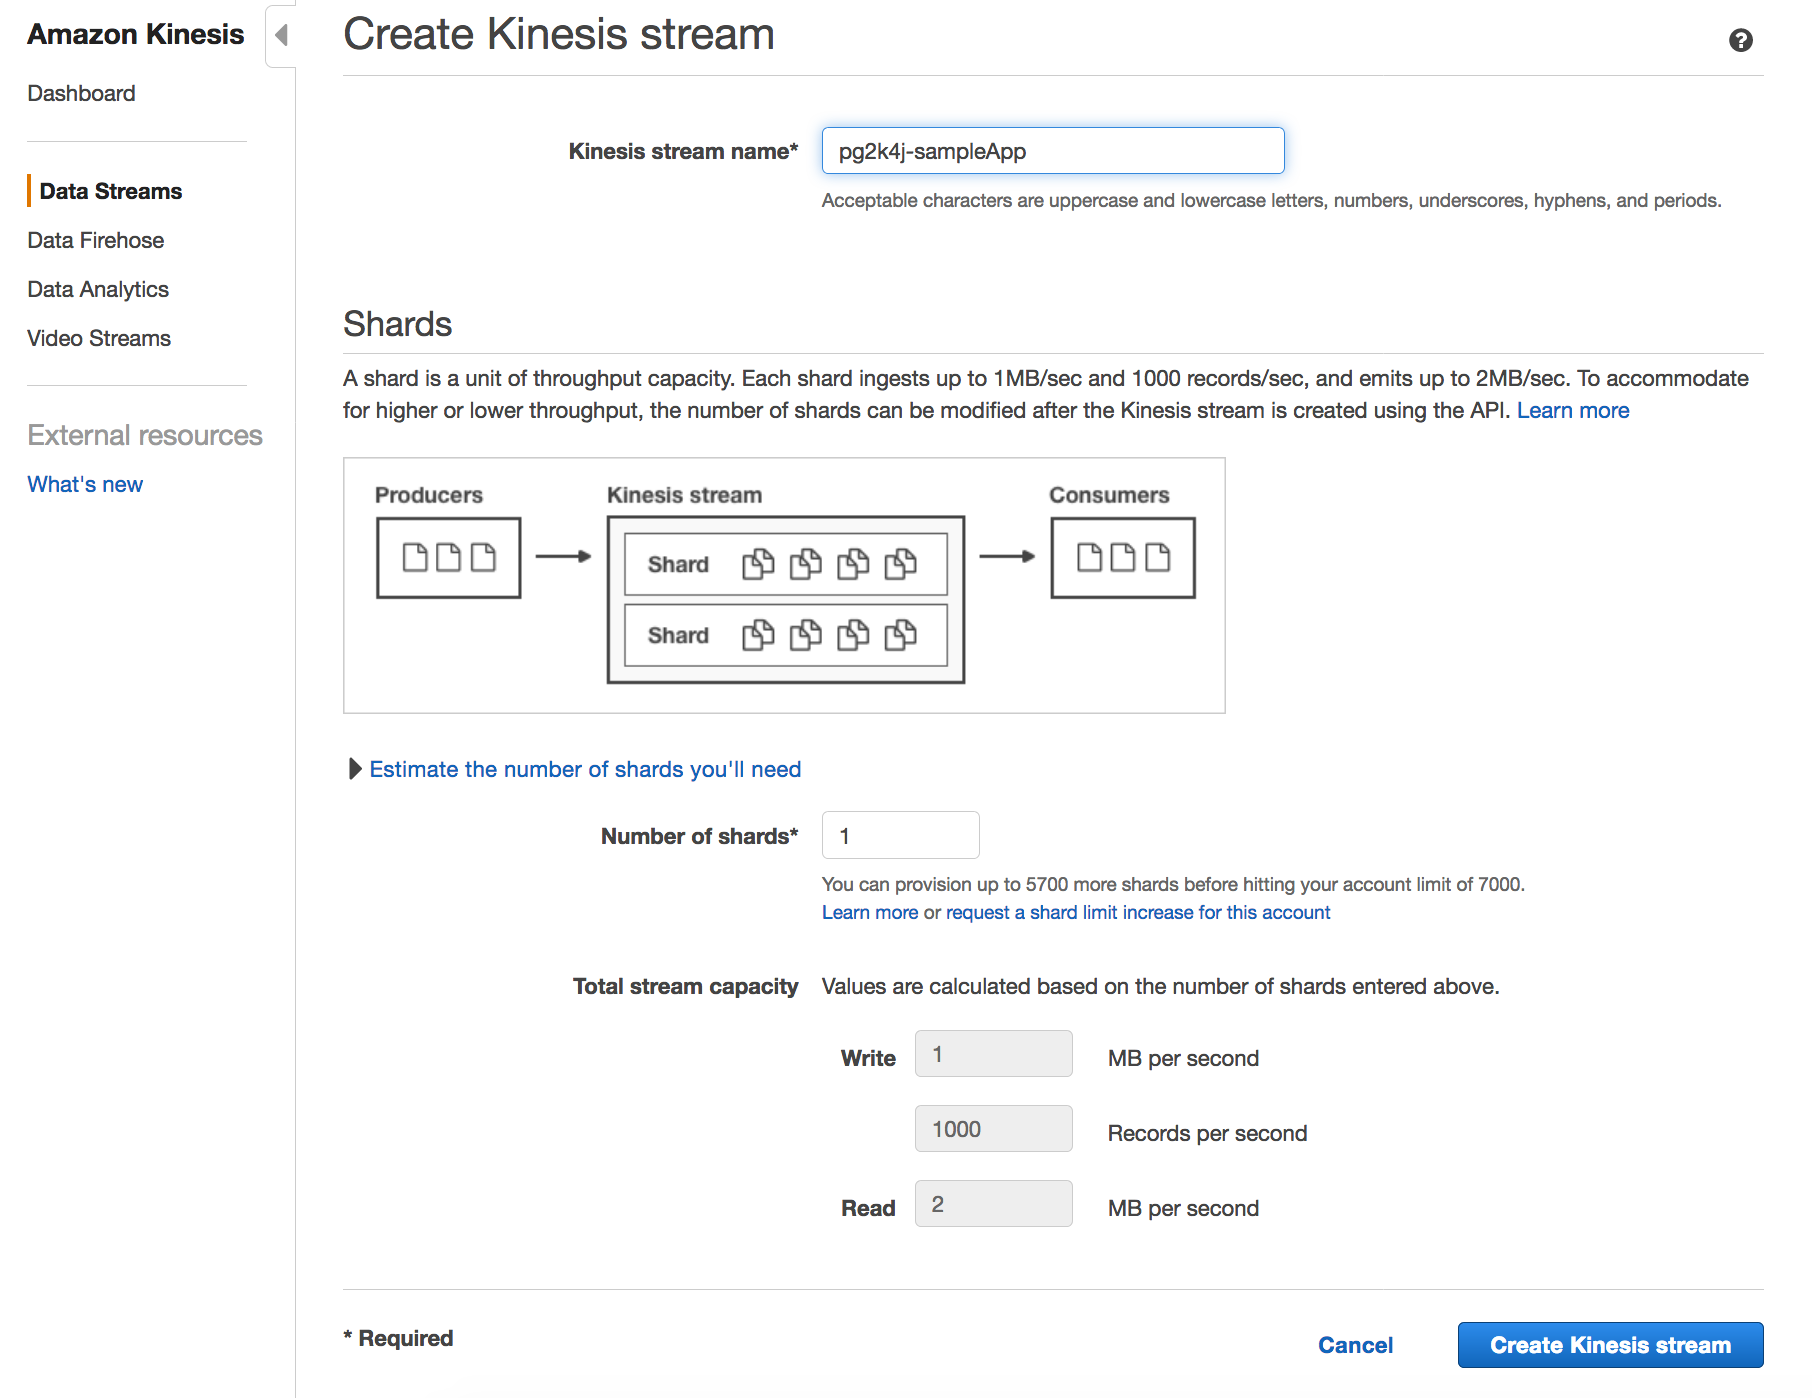Image resolution: width=1812 pixels, height=1398 pixels.
Task: Focus the Kinesis stream name field
Action: (1053, 151)
